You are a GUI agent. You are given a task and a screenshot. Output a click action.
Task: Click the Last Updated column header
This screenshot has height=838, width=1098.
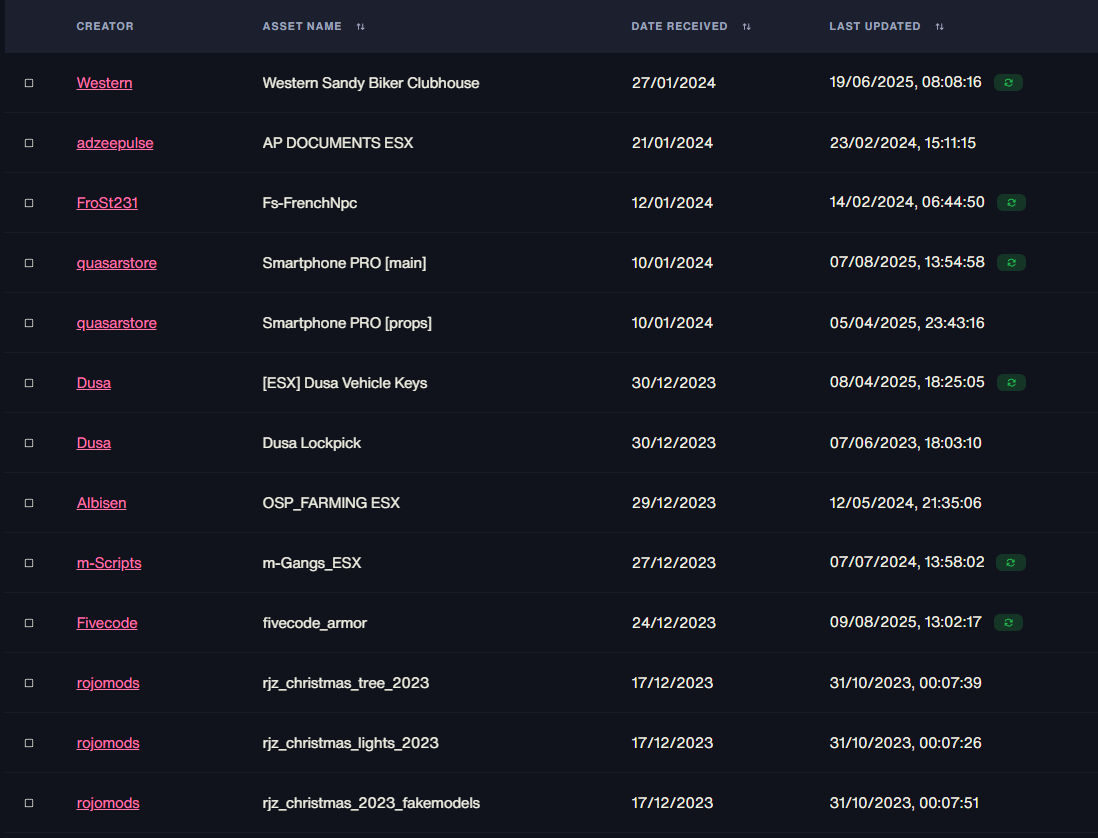point(875,27)
